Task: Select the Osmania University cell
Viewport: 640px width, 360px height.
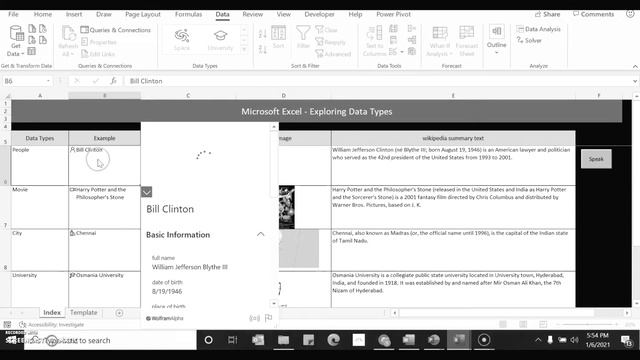Action: click(x=104, y=289)
